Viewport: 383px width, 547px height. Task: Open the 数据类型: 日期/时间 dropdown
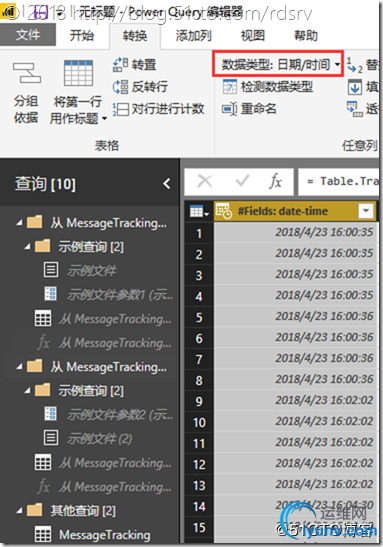[x=278, y=64]
